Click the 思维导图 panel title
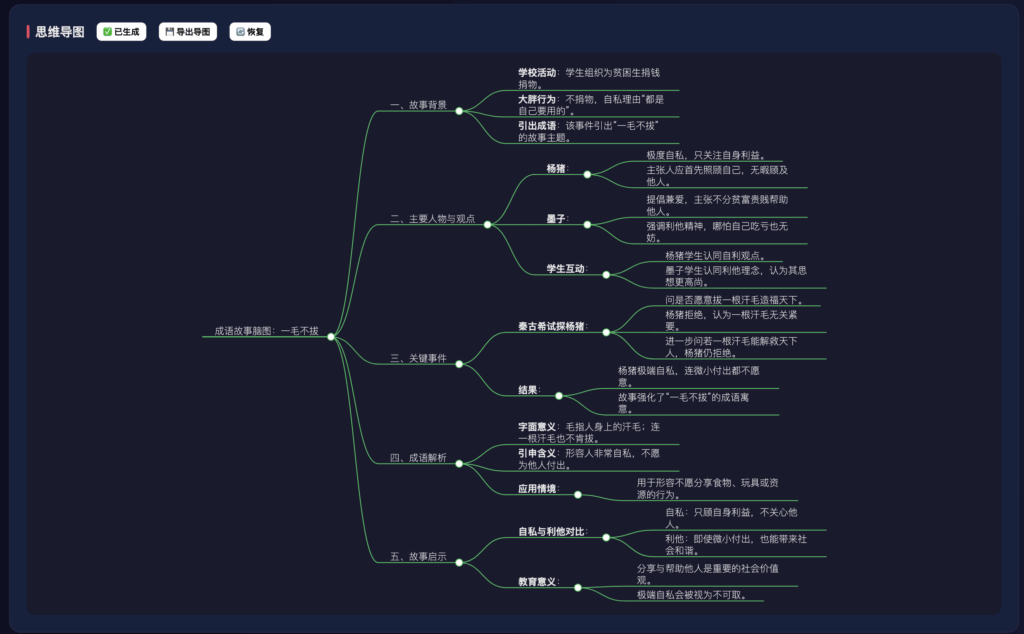The image size is (1024, 634). [x=60, y=32]
